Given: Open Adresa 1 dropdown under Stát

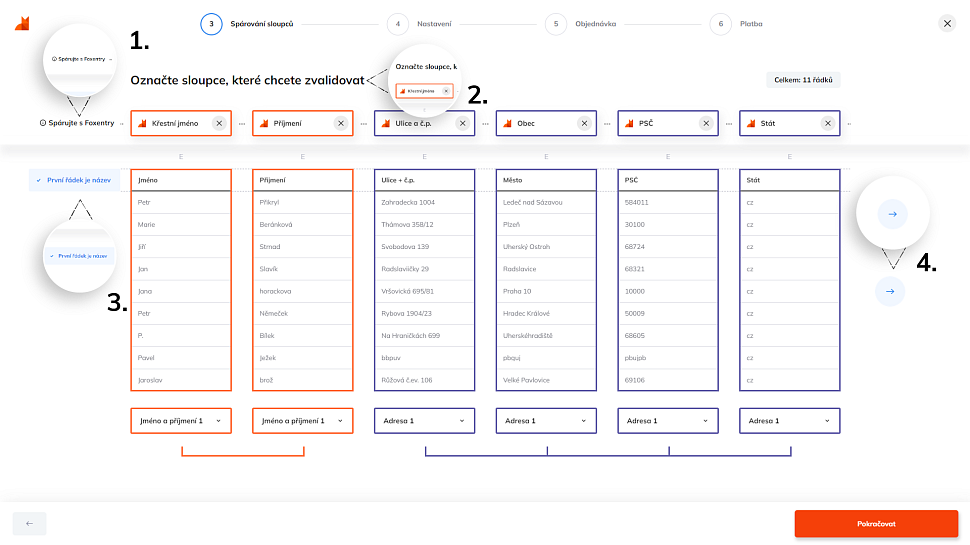Looking at the screenshot, I should pyautogui.click(x=789, y=421).
